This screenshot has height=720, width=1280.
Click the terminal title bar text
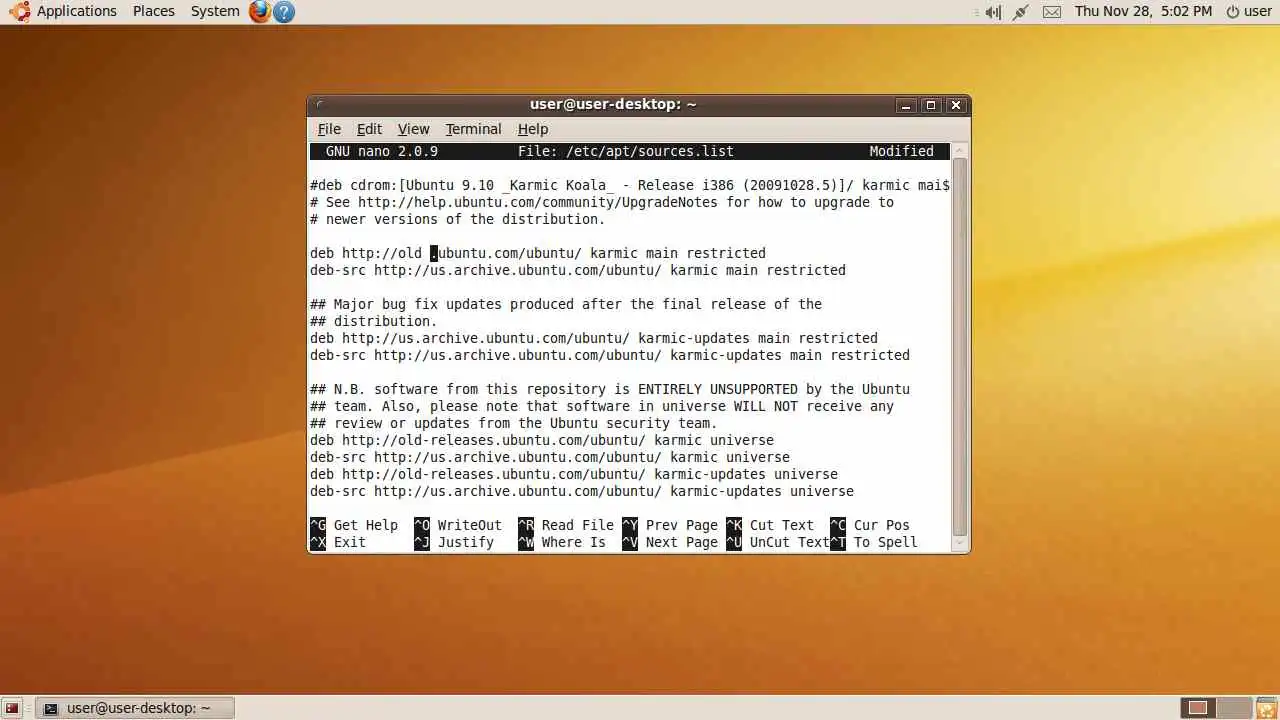pos(613,105)
